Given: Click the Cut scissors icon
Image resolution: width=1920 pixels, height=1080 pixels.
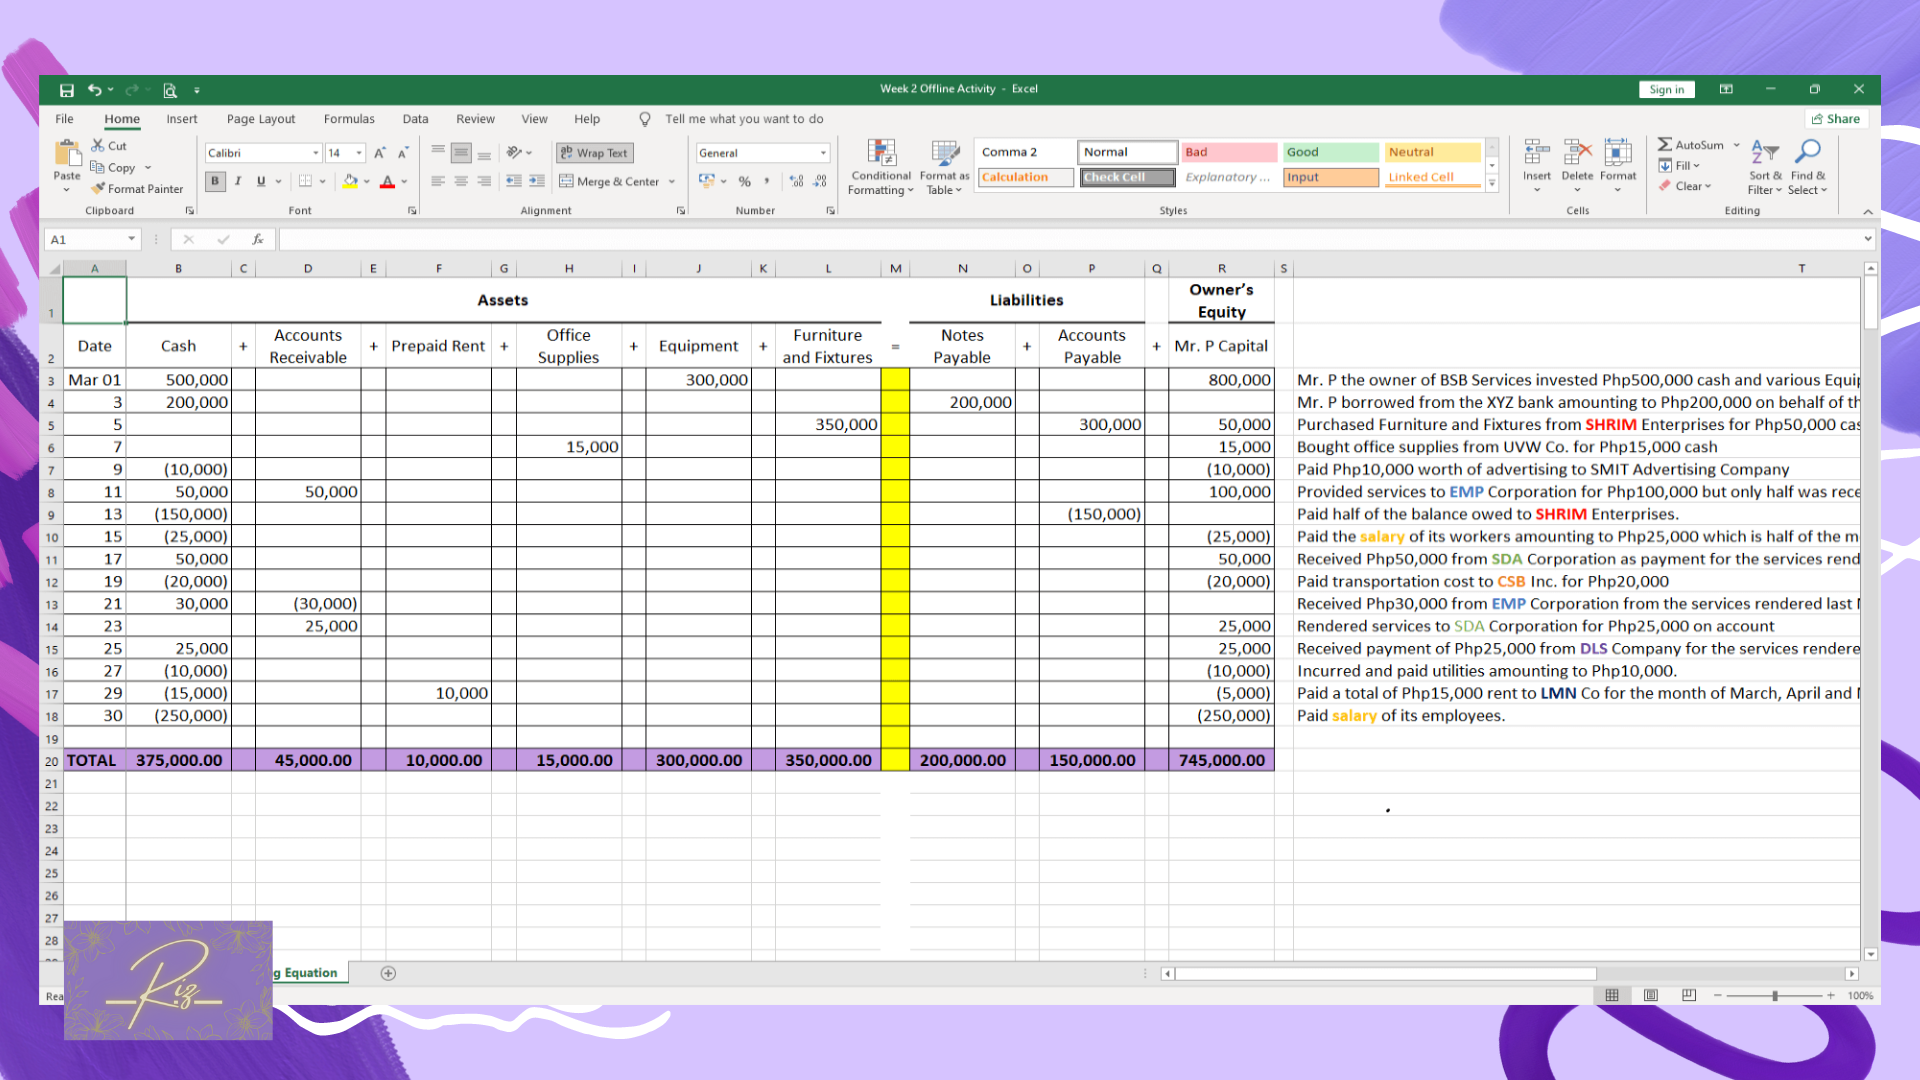Looking at the screenshot, I should [98, 145].
